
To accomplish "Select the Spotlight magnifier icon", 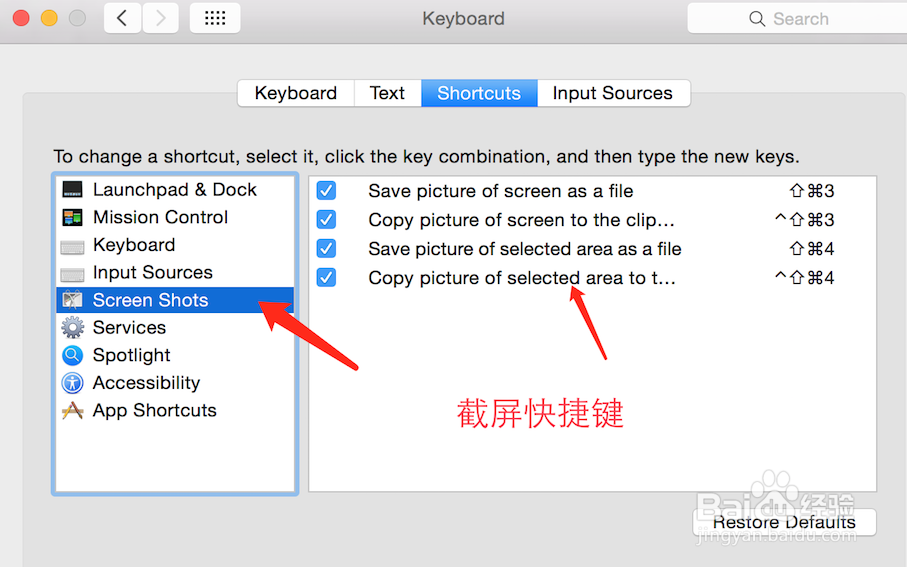I will point(72,355).
